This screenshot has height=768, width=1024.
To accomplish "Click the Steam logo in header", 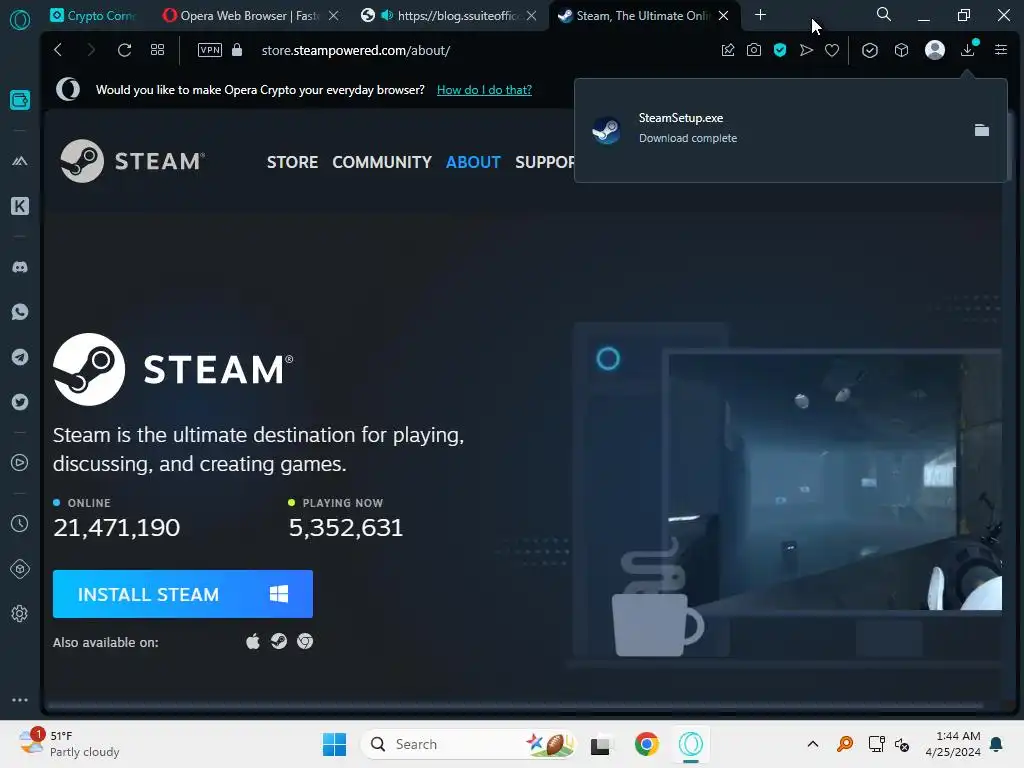I will coord(133,161).
